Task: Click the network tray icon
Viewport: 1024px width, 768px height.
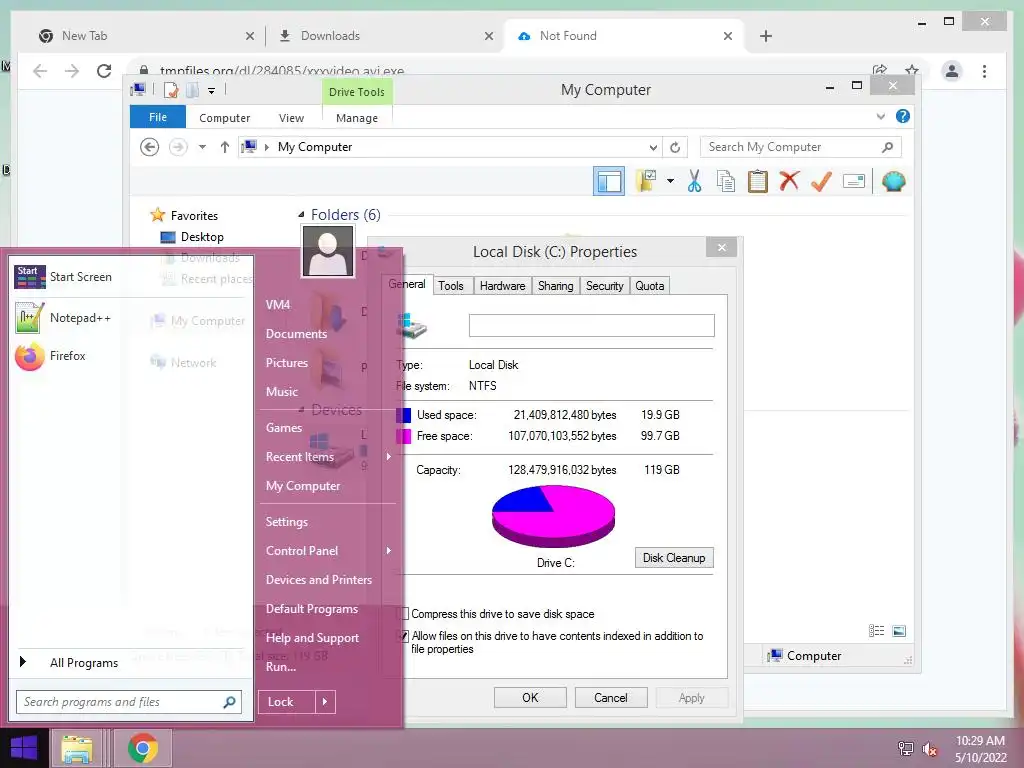Action: click(x=906, y=749)
